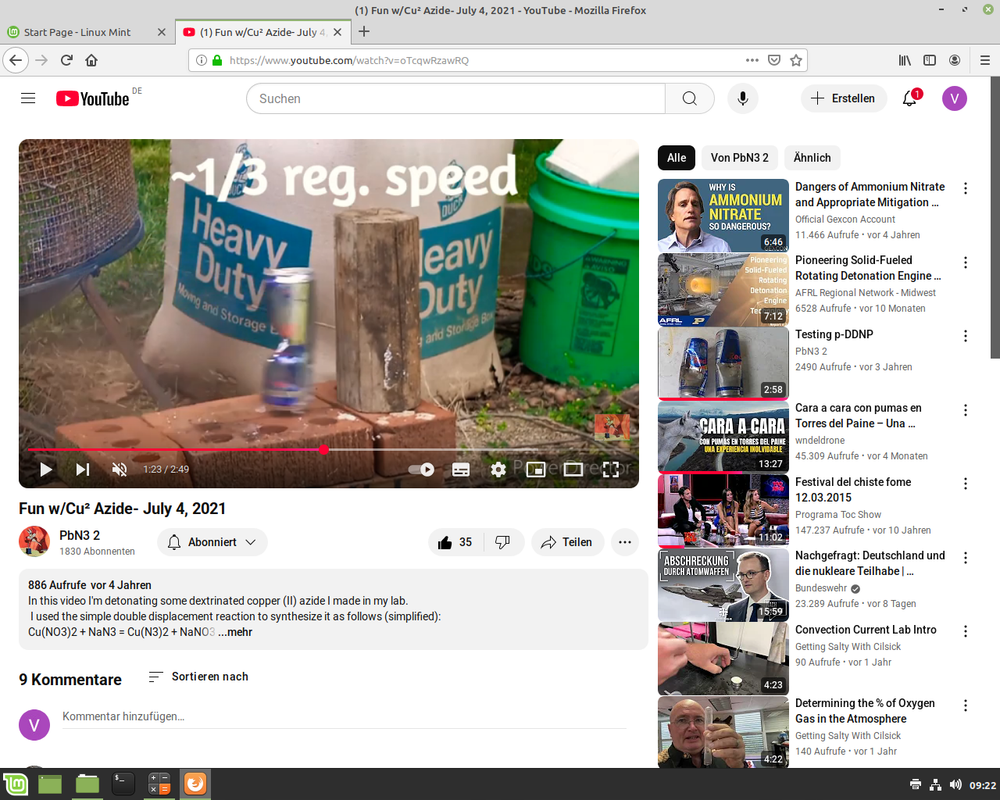Open the Convection Current Lab Intro title
This screenshot has width=1000, height=800.
pos(865,630)
